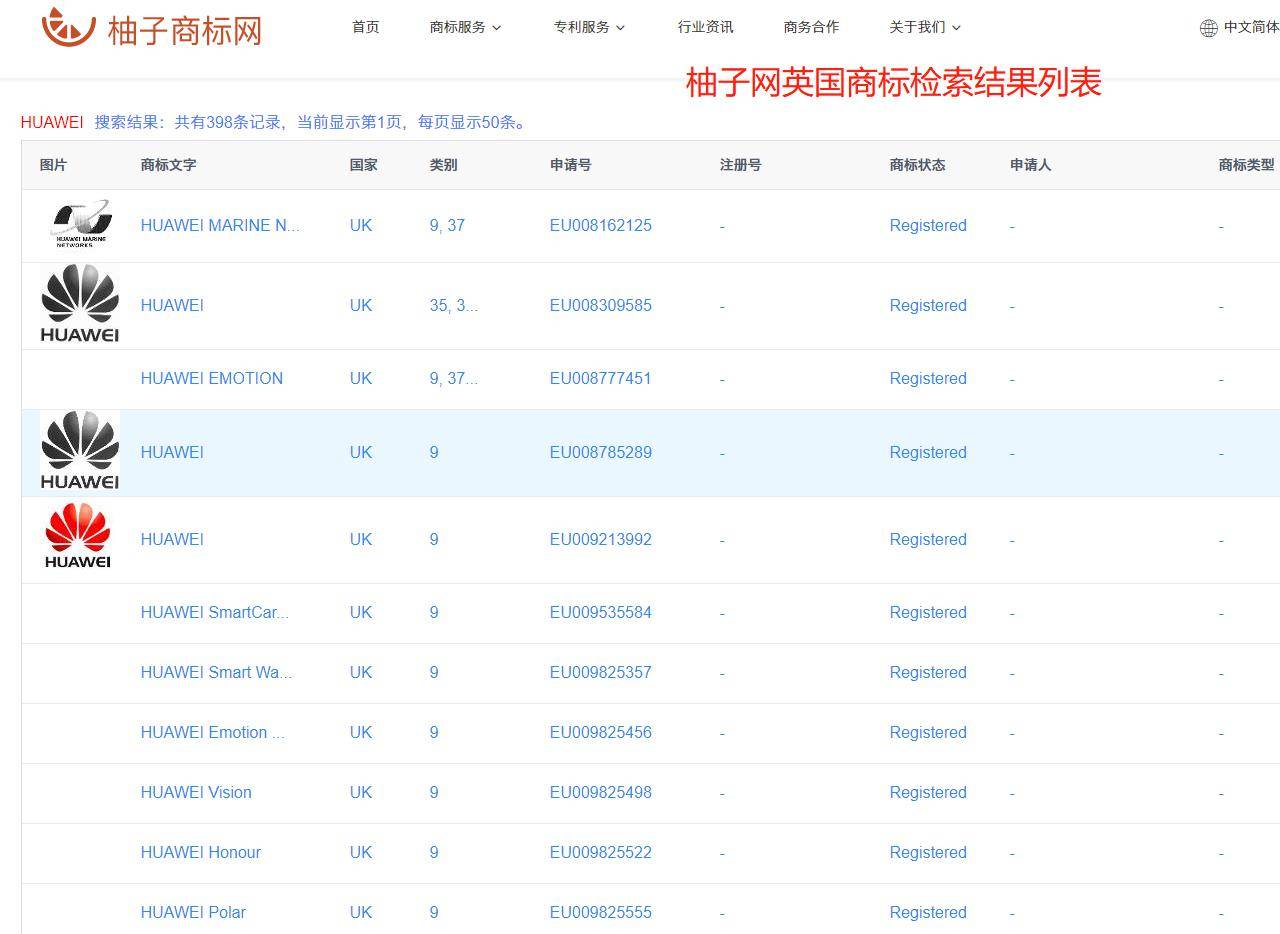Click the HUAWEI text link in row EU008785289
This screenshot has height=934, width=1280.
(172, 452)
